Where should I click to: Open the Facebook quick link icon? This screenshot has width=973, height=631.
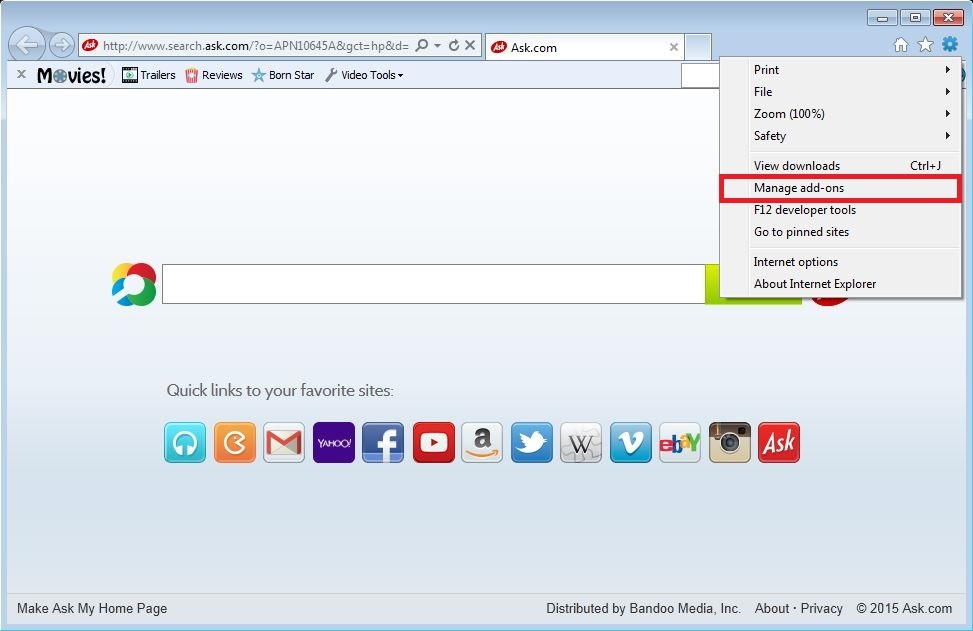(x=383, y=442)
